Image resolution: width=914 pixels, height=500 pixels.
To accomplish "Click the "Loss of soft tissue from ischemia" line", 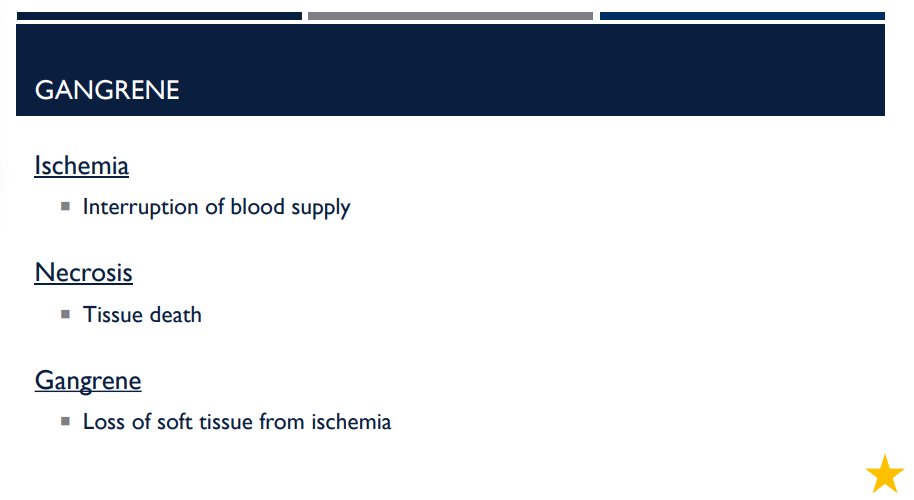I will pos(237,422).
